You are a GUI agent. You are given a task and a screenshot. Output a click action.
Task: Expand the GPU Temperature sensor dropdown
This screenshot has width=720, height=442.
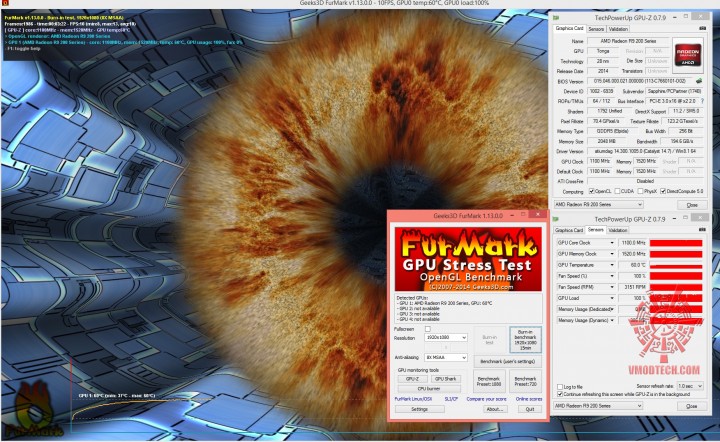612,265
